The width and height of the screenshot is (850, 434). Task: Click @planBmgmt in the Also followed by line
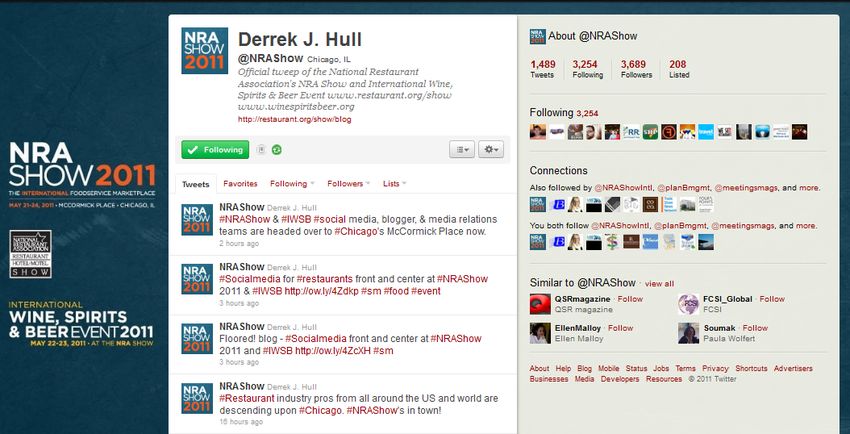point(683,188)
